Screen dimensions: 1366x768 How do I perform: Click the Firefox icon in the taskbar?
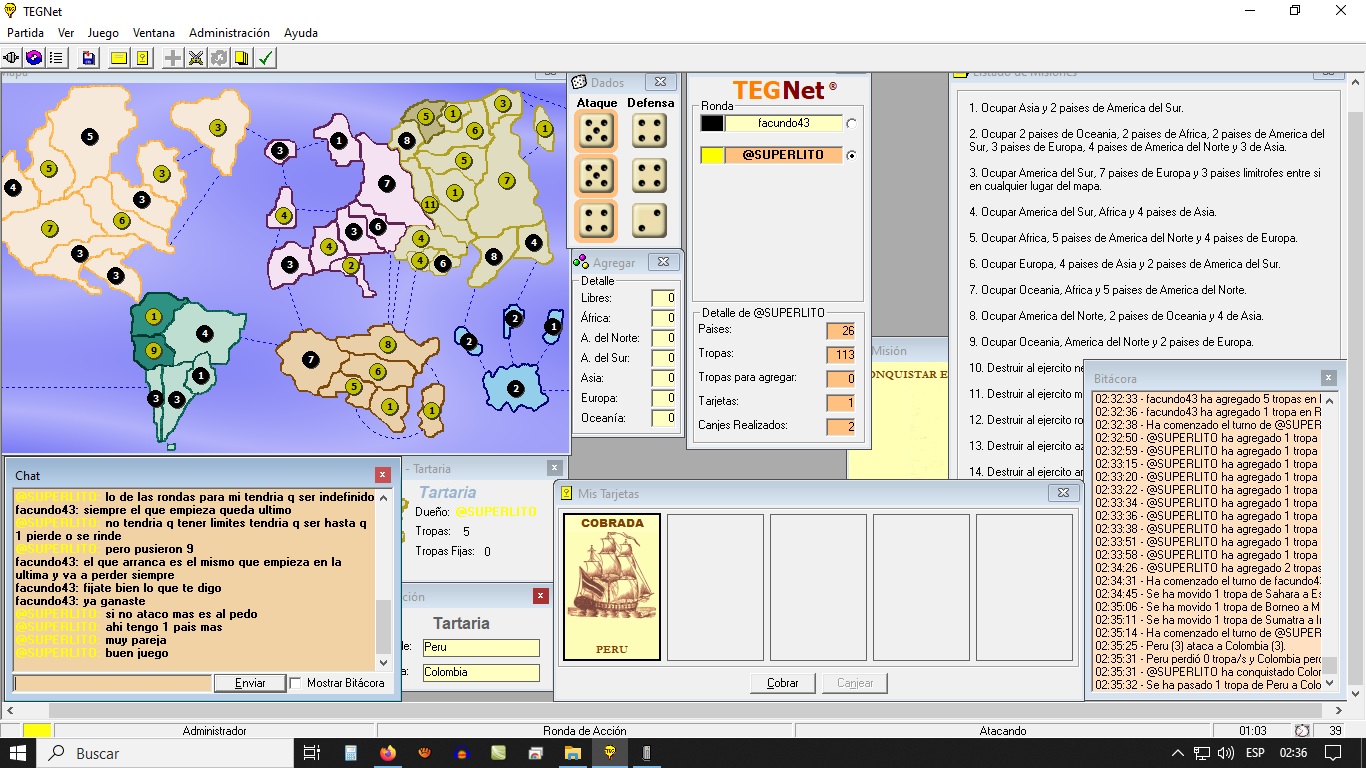click(387, 753)
